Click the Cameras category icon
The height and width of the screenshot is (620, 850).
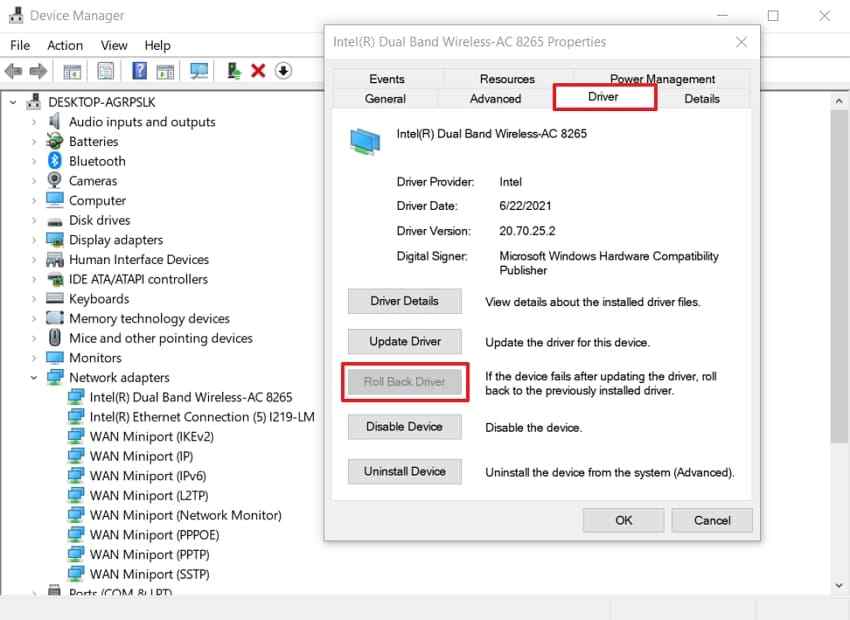click(x=54, y=180)
